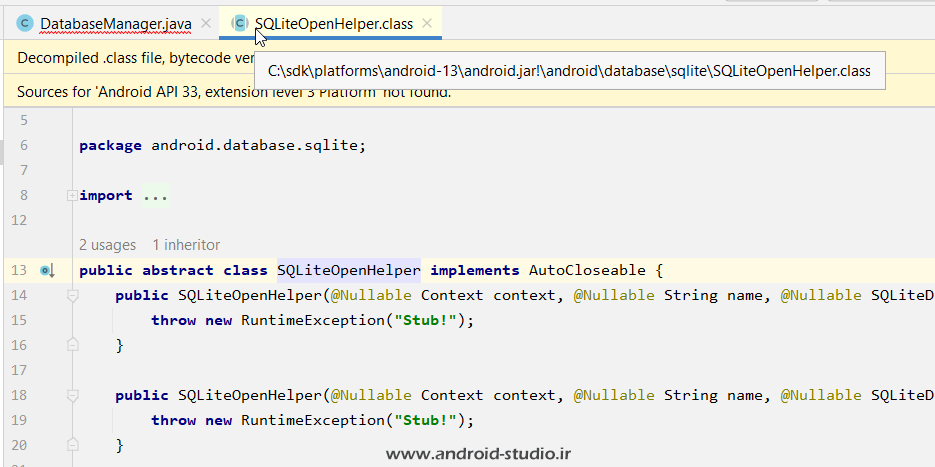Switch to the DatabaseManager.java tab
The image size is (935, 467).
click(x=116, y=24)
